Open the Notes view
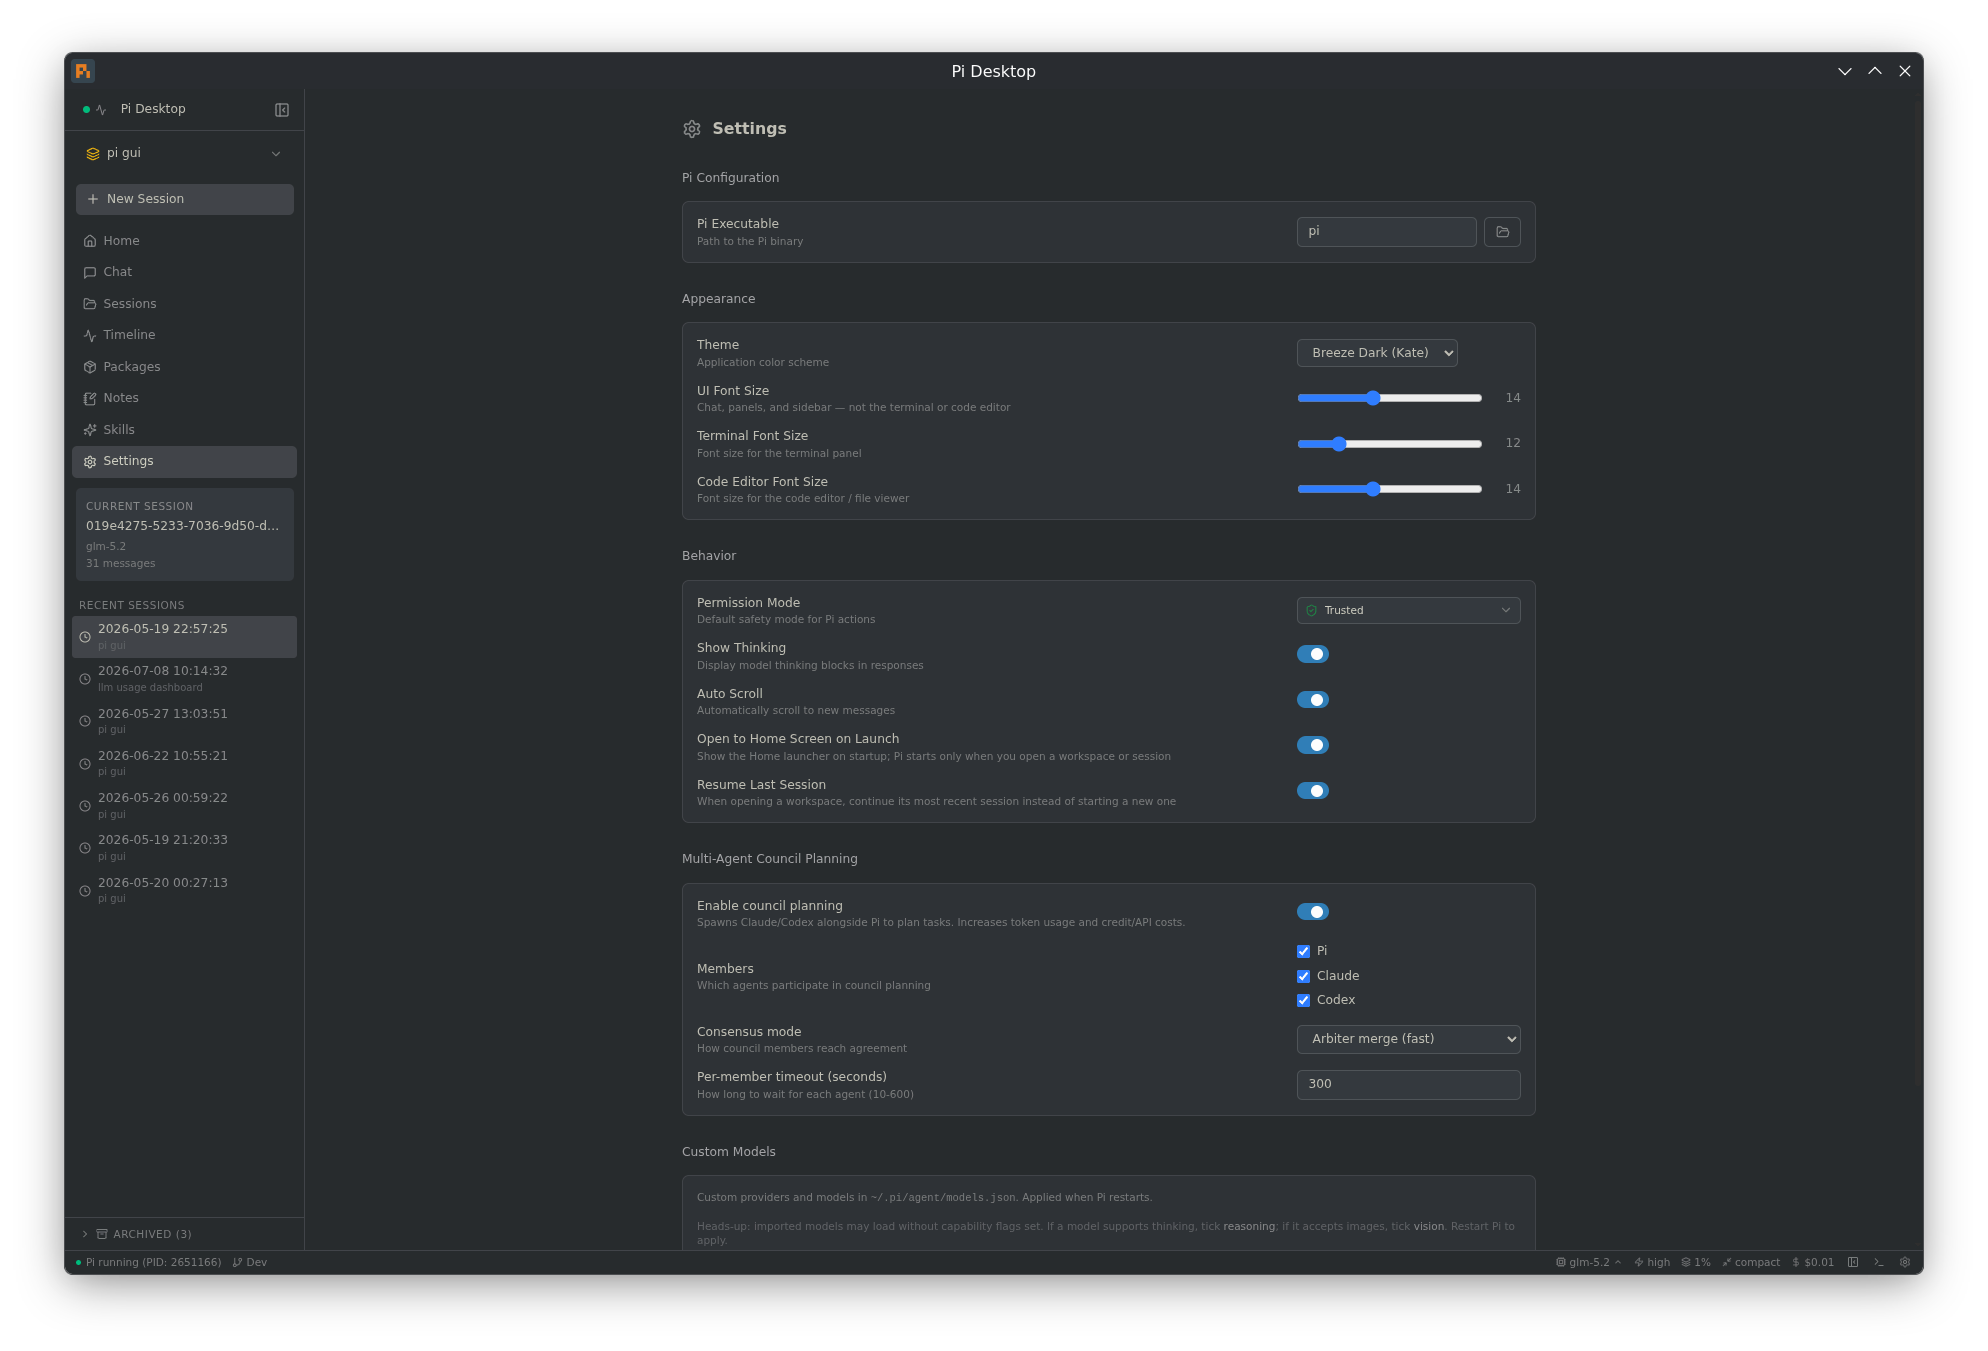Viewport: 1988px width, 1351px height. point(184,399)
